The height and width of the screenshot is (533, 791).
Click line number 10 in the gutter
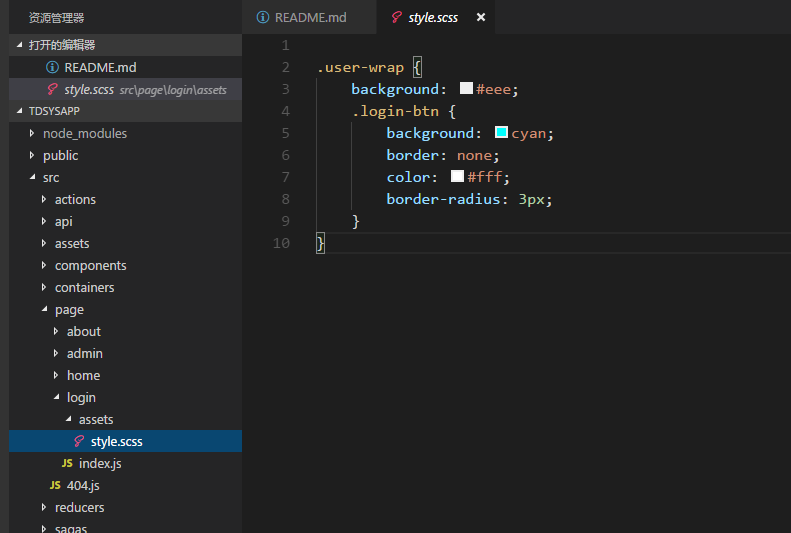281,243
